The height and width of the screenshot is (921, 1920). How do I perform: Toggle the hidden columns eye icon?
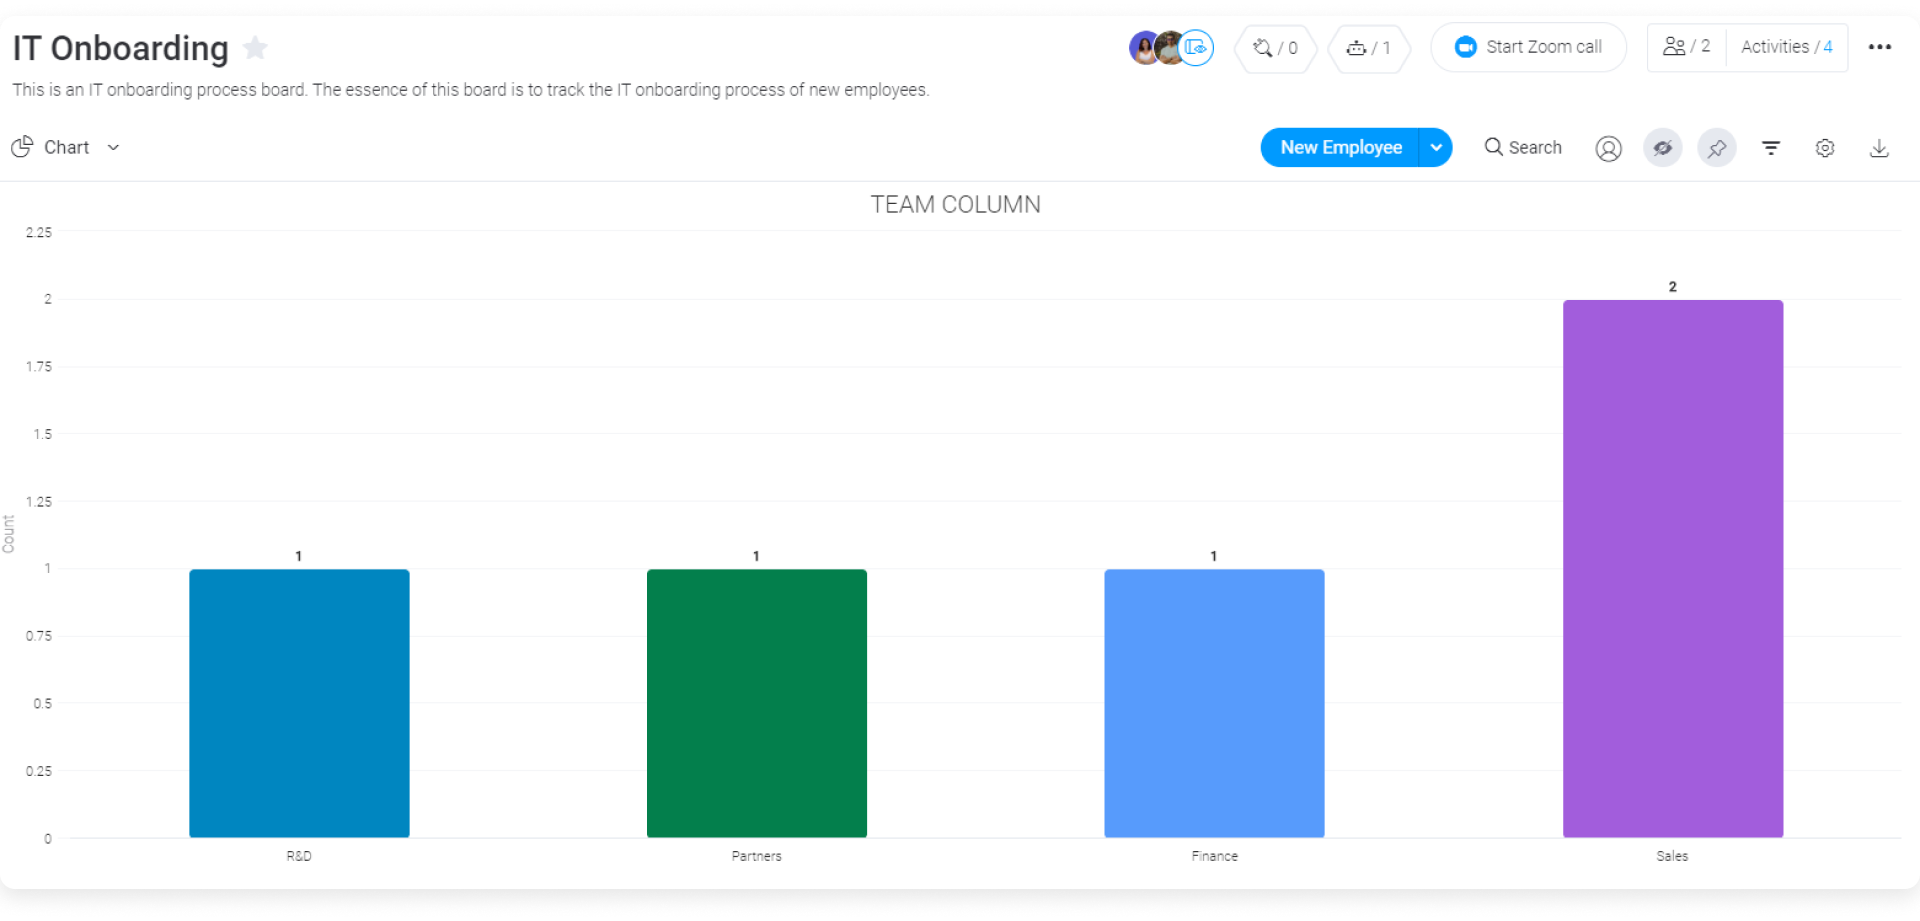point(1662,148)
